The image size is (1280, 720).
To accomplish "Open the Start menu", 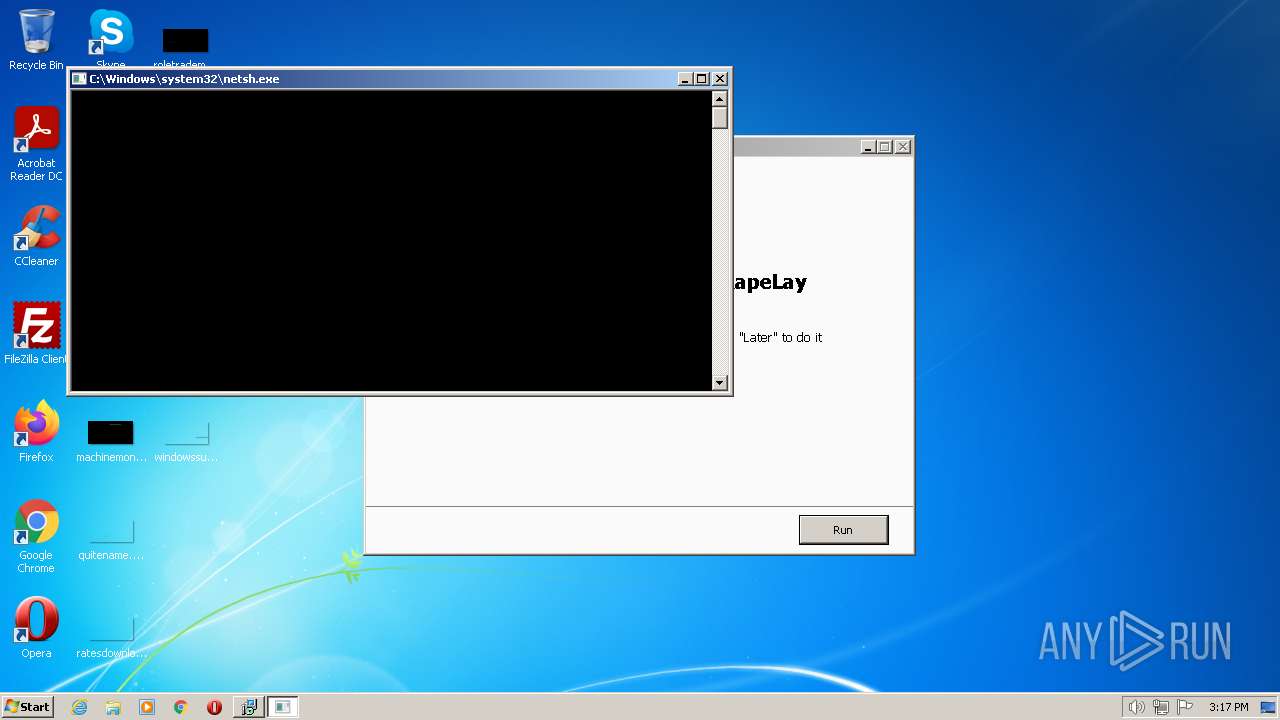I will coord(27,707).
